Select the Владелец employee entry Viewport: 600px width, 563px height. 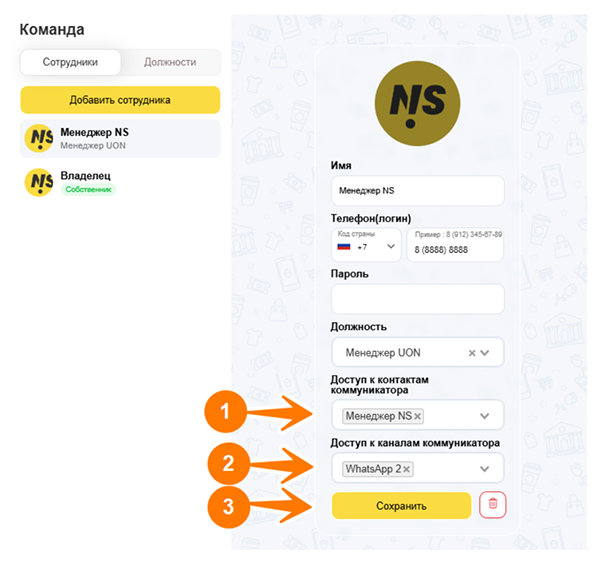tap(120, 182)
